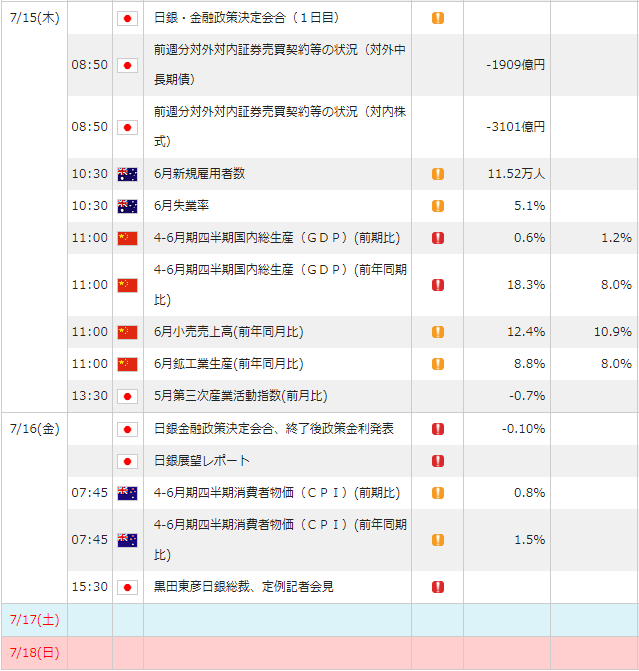Click the forecast value 1.2%

tap(616, 238)
